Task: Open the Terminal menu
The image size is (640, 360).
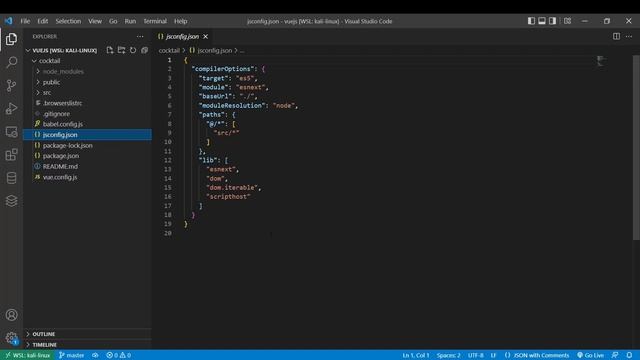Action: point(155,21)
